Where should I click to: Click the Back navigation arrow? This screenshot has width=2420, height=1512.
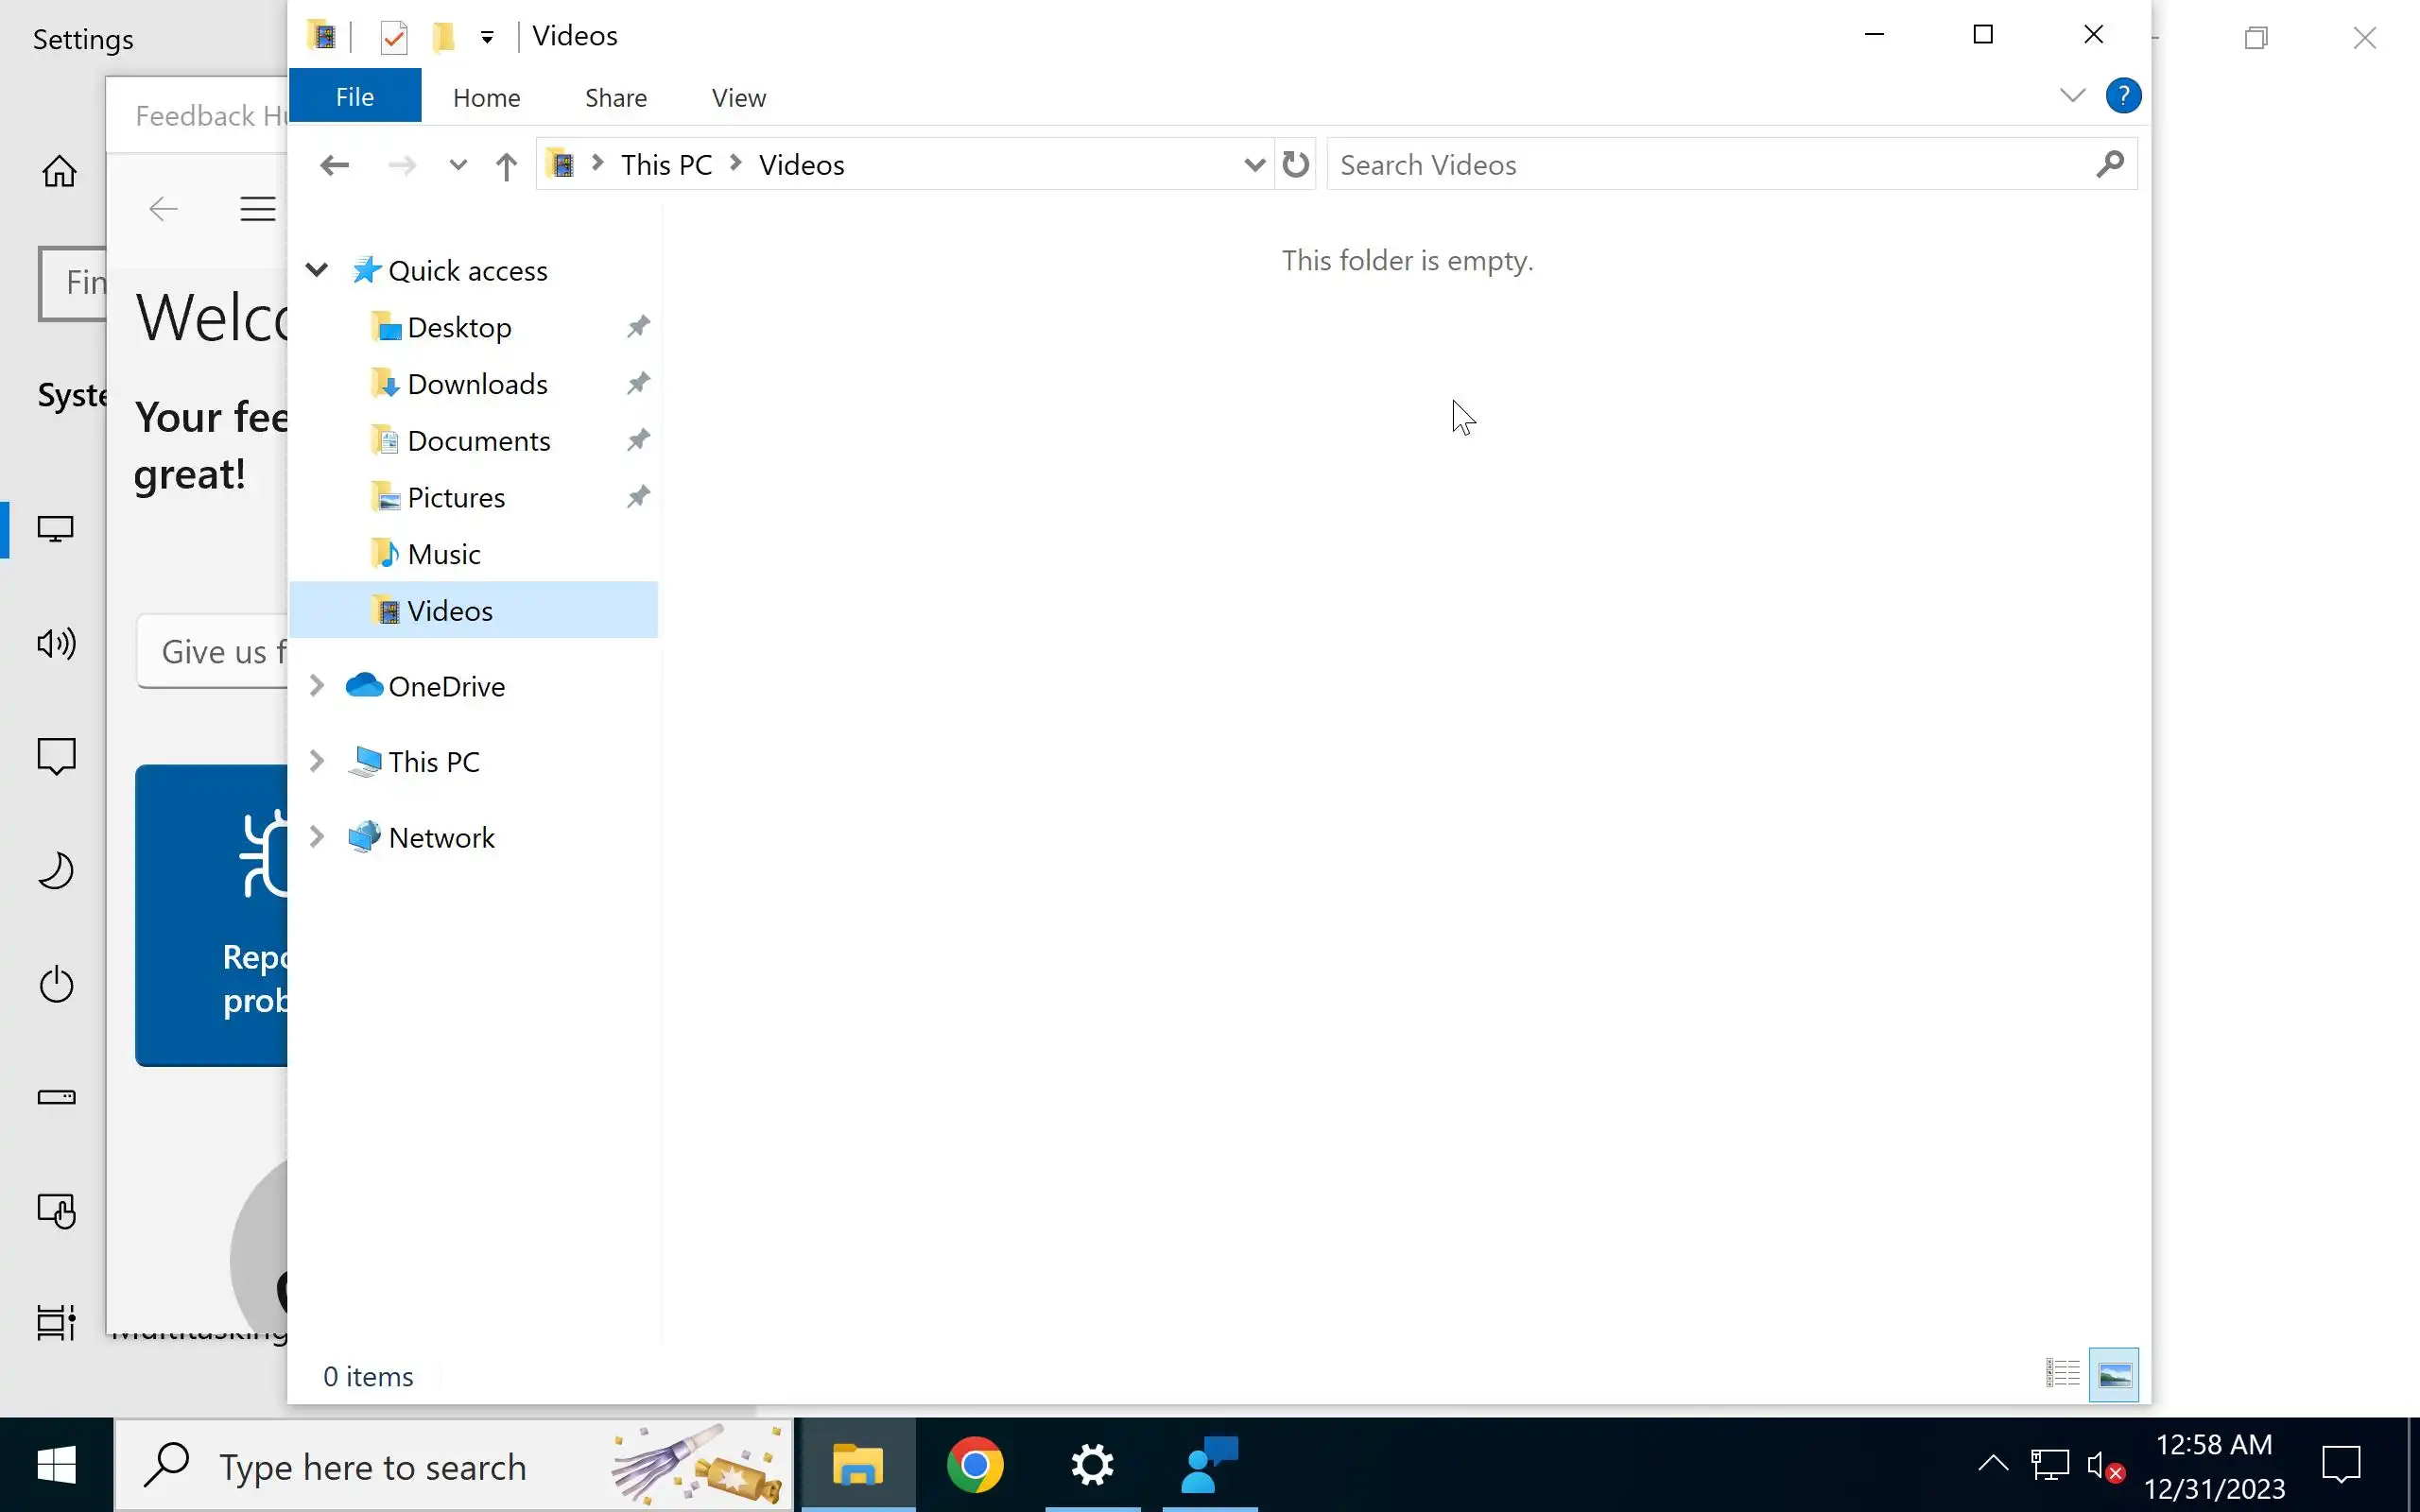334,165
